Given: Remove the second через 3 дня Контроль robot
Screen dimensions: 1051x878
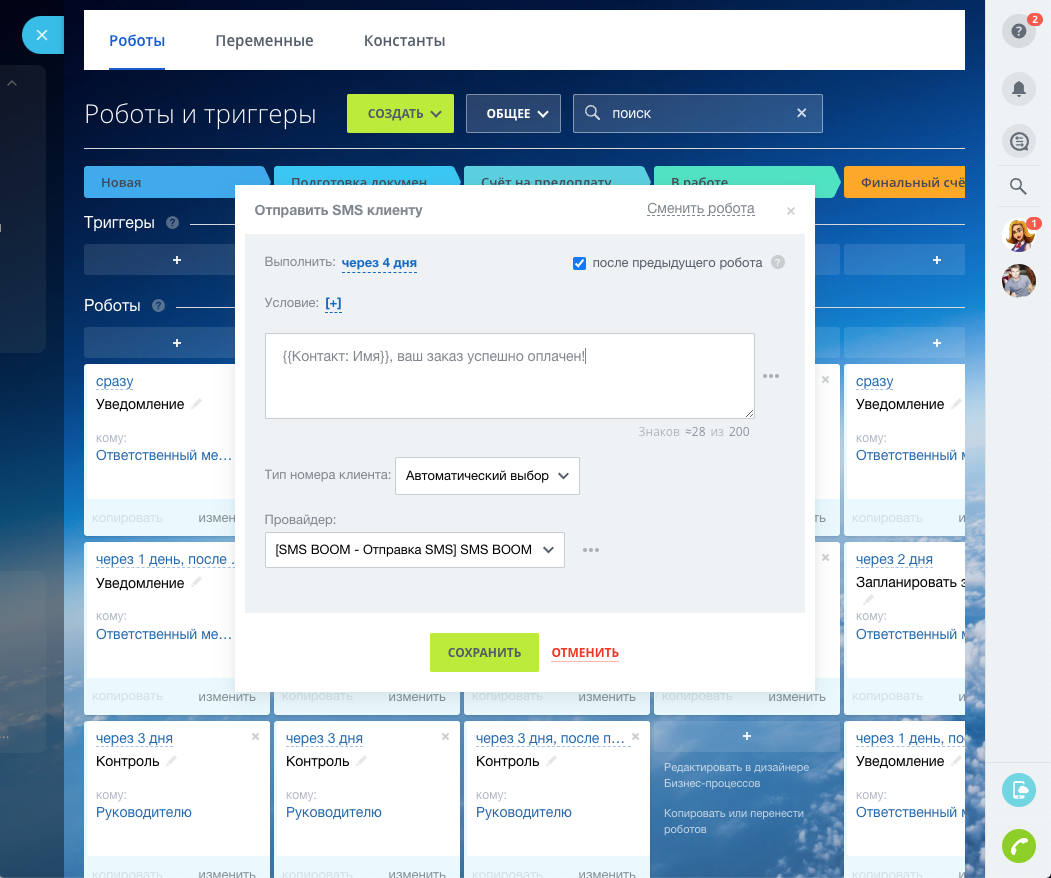Looking at the screenshot, I should (x=445, y=737).
